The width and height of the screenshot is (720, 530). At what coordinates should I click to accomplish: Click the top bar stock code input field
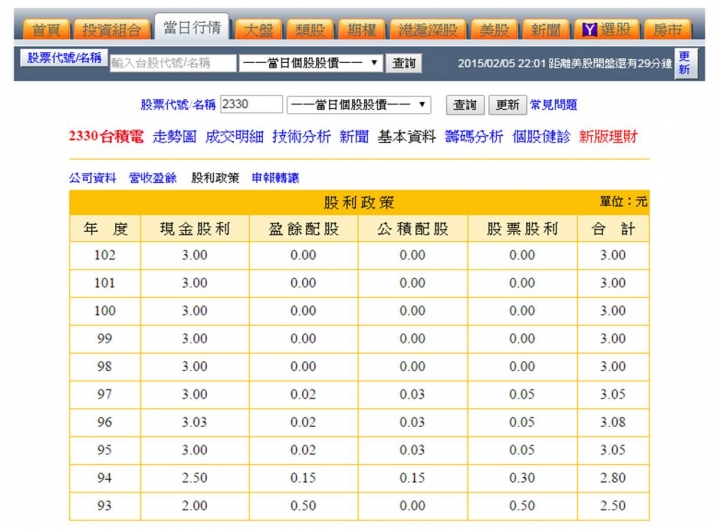click(x=173, y=63)
